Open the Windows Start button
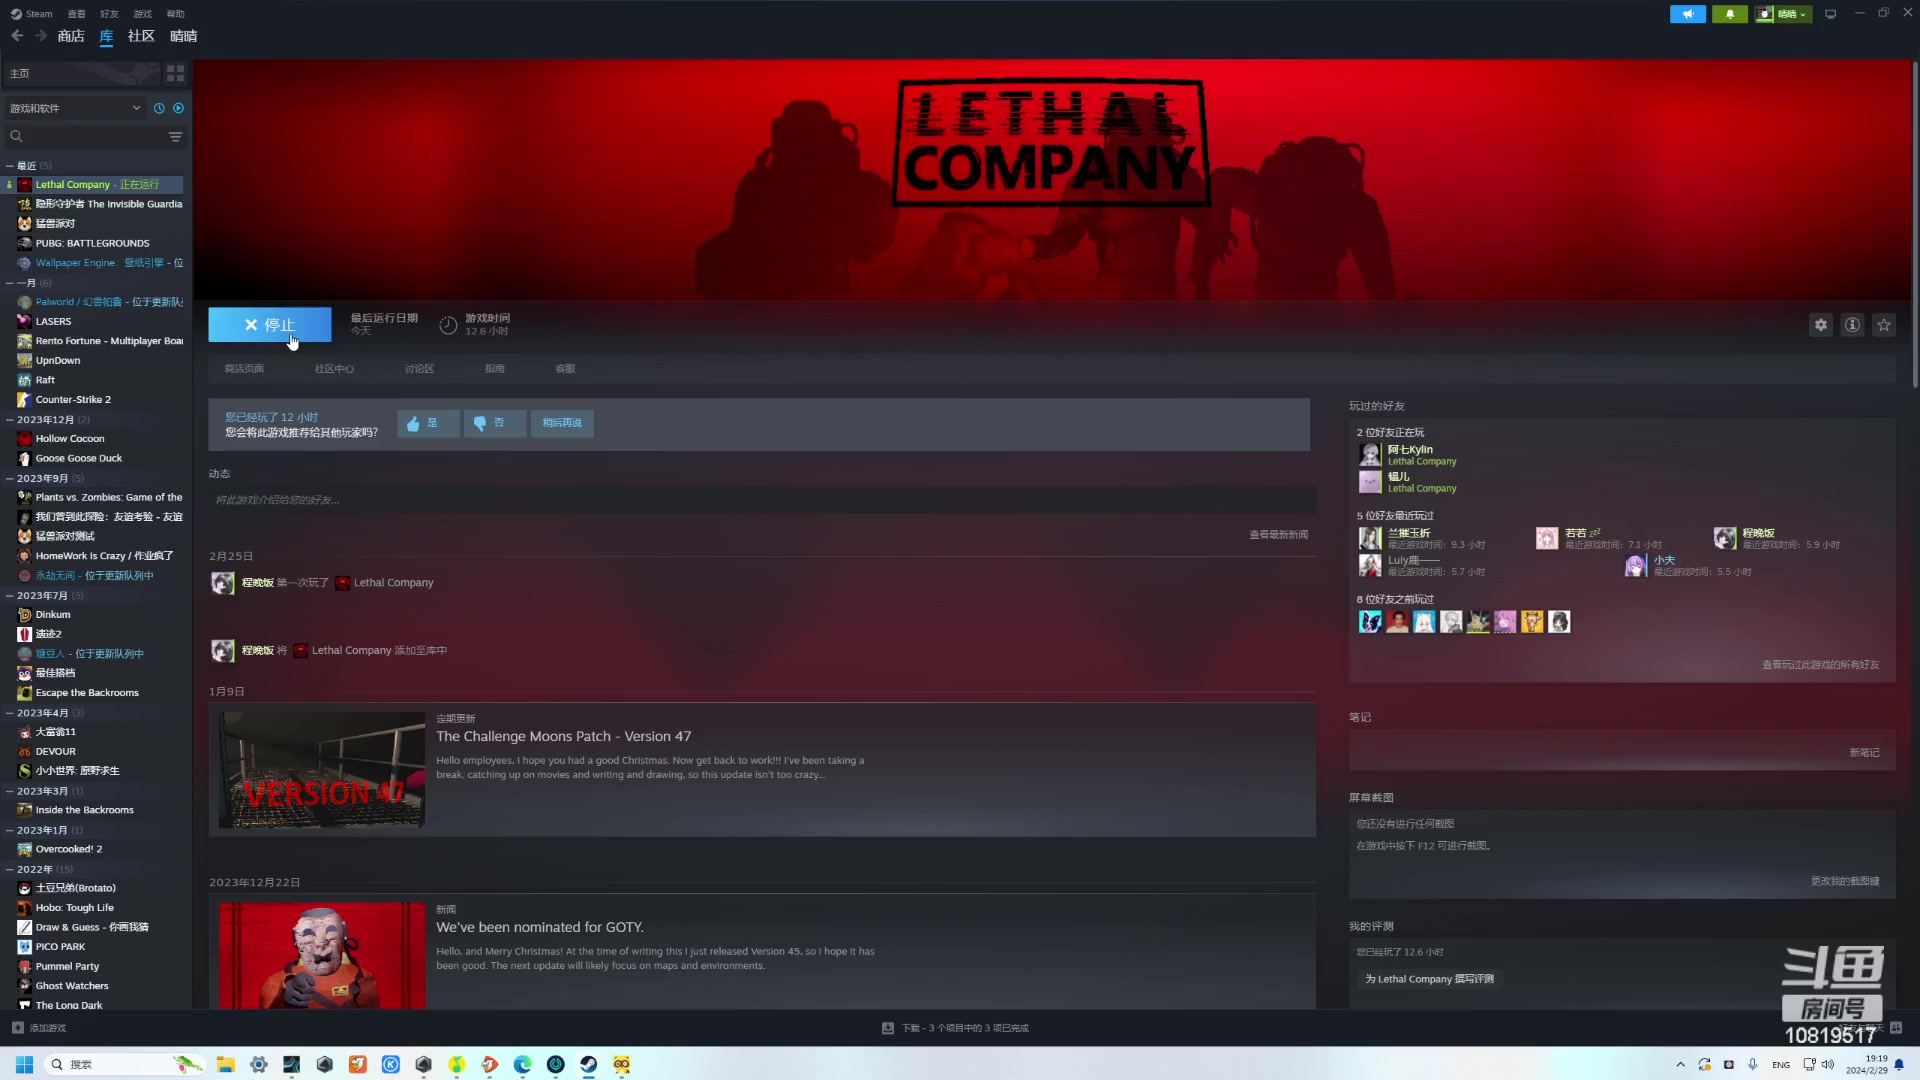This screenshot has width=1920, height=1080. click(x=25, y=1064)
